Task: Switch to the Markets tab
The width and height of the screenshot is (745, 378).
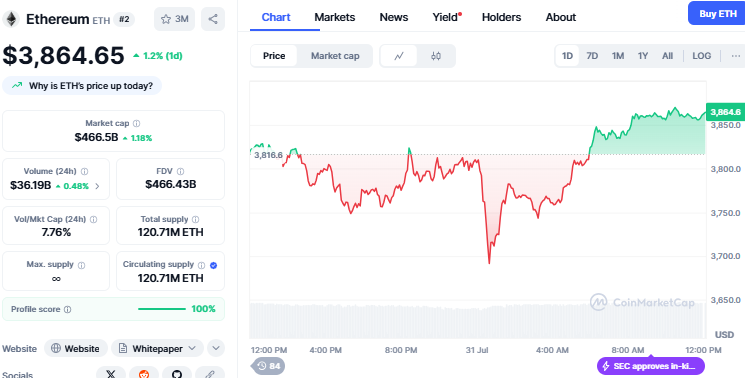Action: tap(334, 17)
